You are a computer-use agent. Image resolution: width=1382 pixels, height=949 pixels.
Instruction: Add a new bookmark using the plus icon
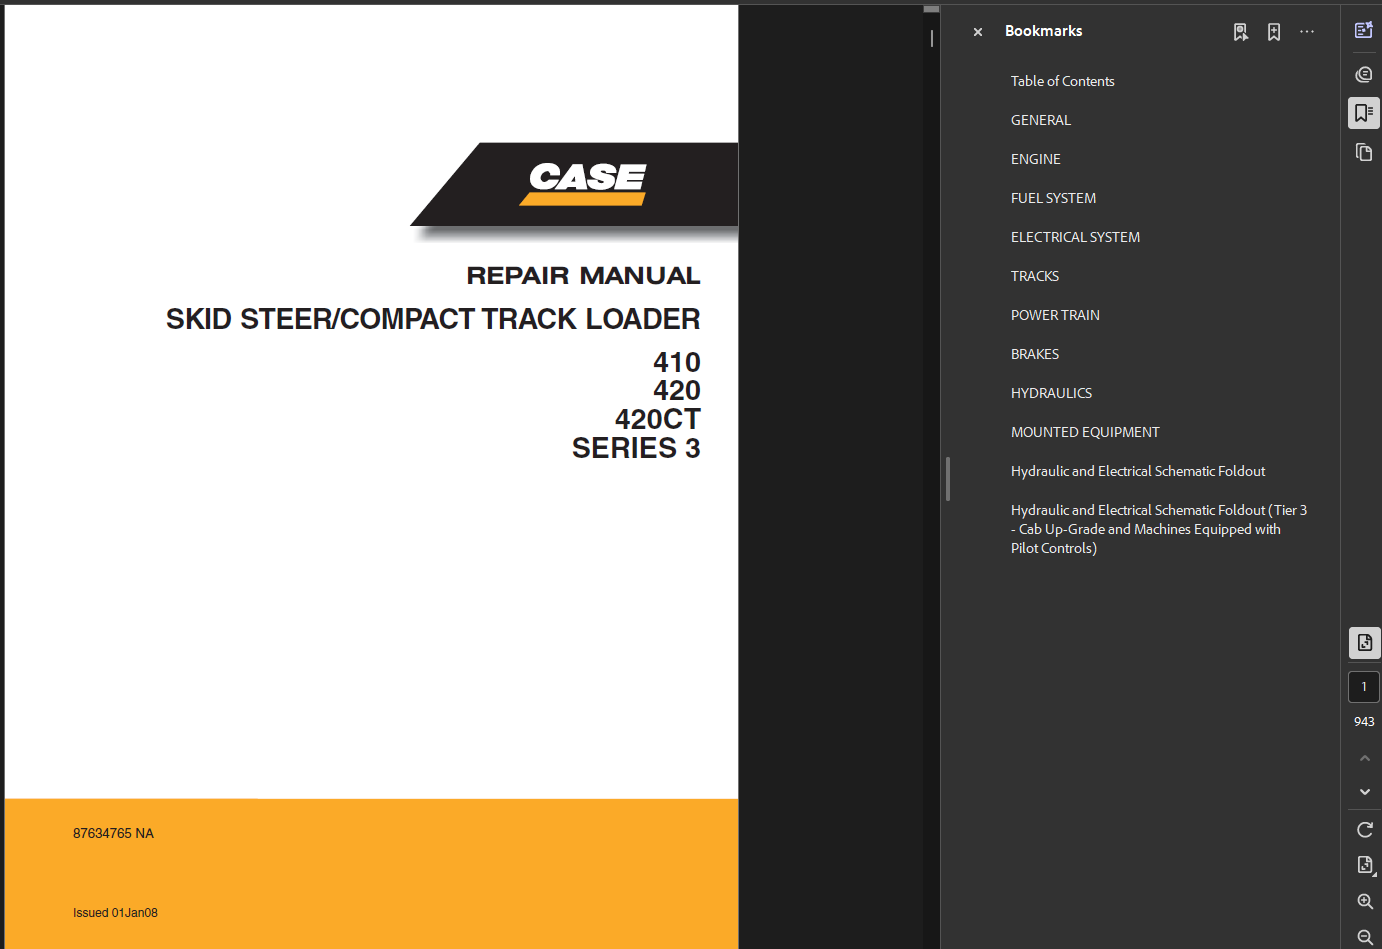pos(1274,32)
